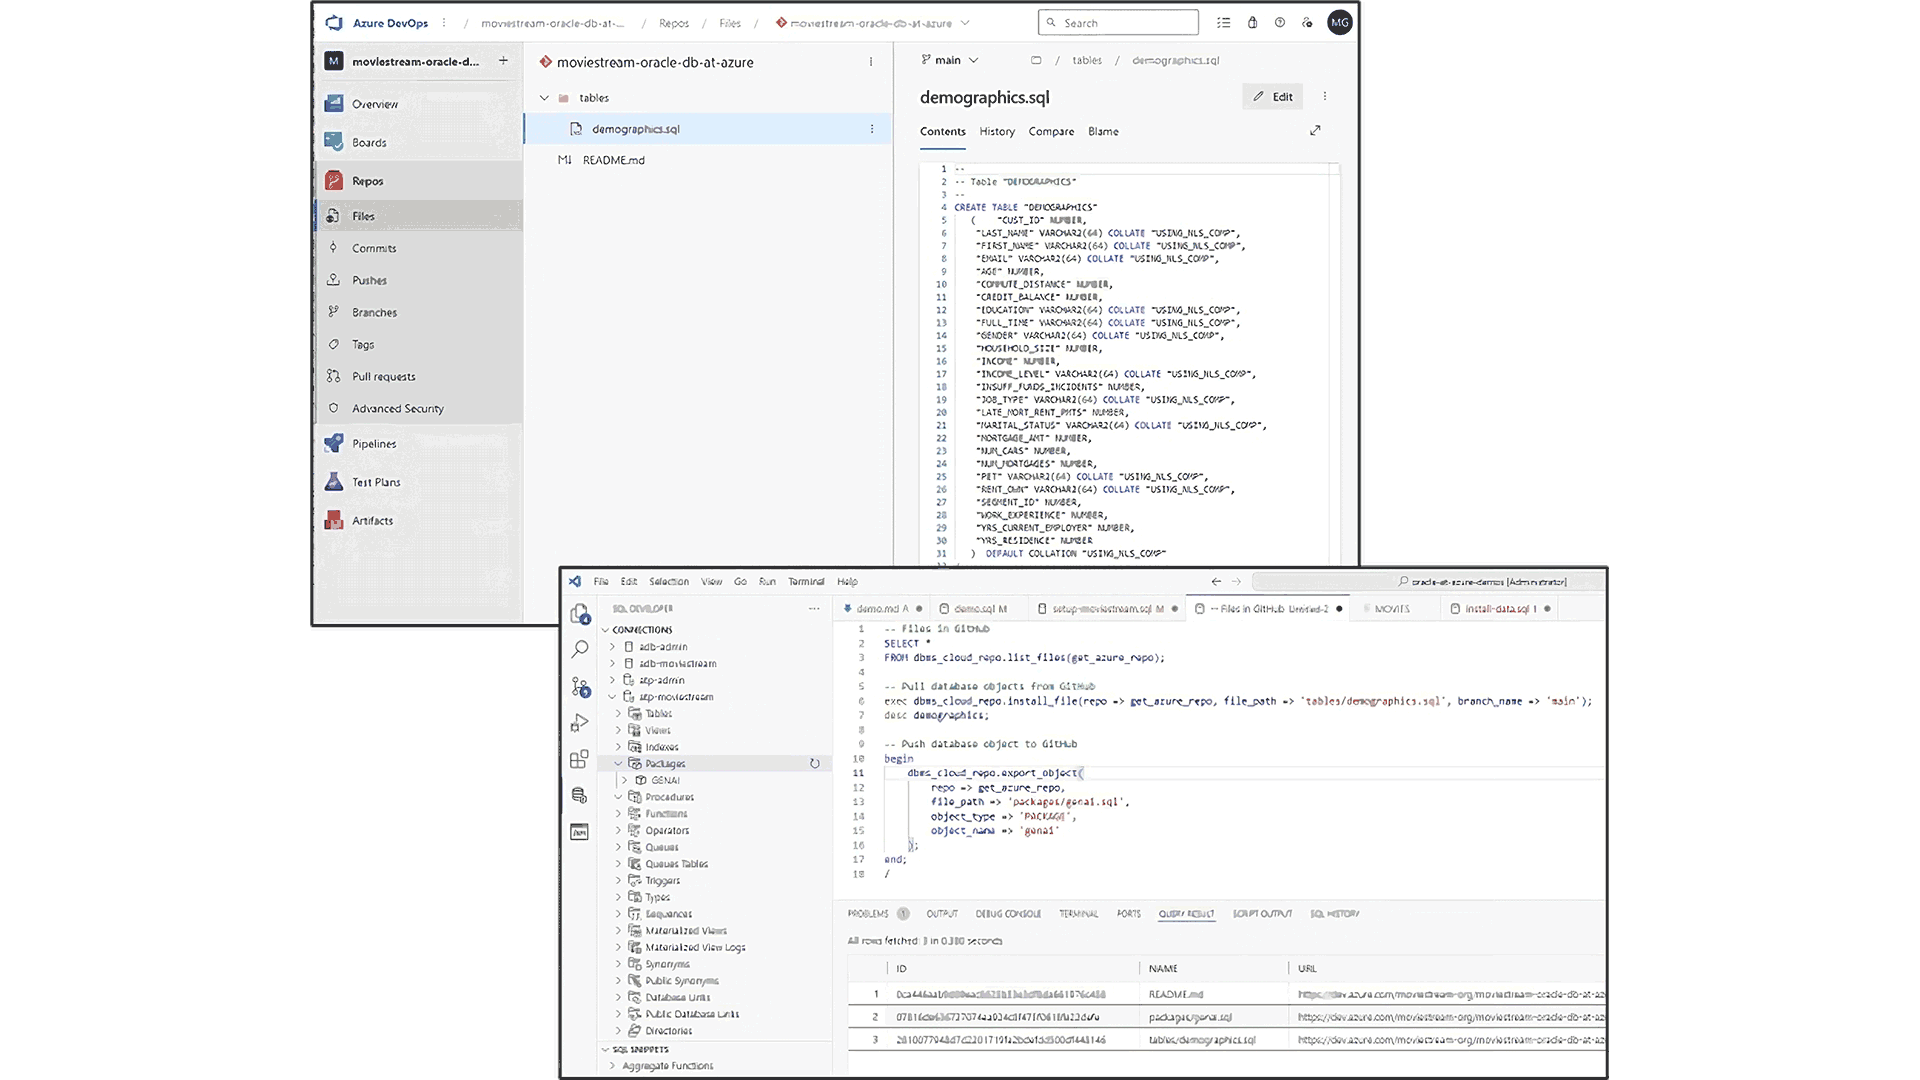Click the expand-to-fullscreen icon in file viewer
The width and height of the screenshot is (1920, 1080).
pos(1315,130)
